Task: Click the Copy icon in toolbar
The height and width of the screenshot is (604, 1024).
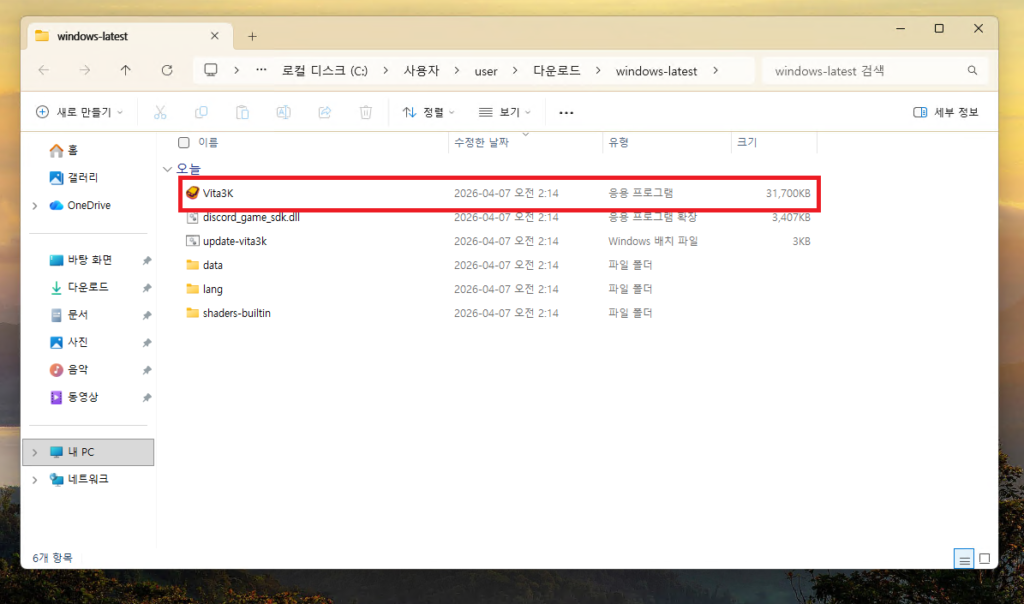Action: tap(201, 112)
